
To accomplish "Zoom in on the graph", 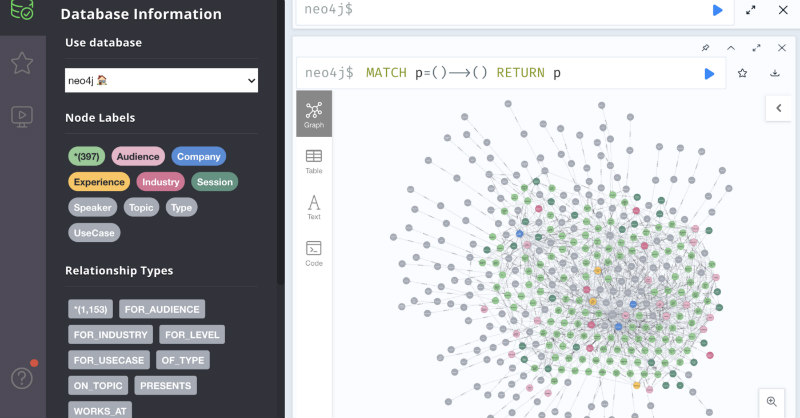I will pos(772,402).
